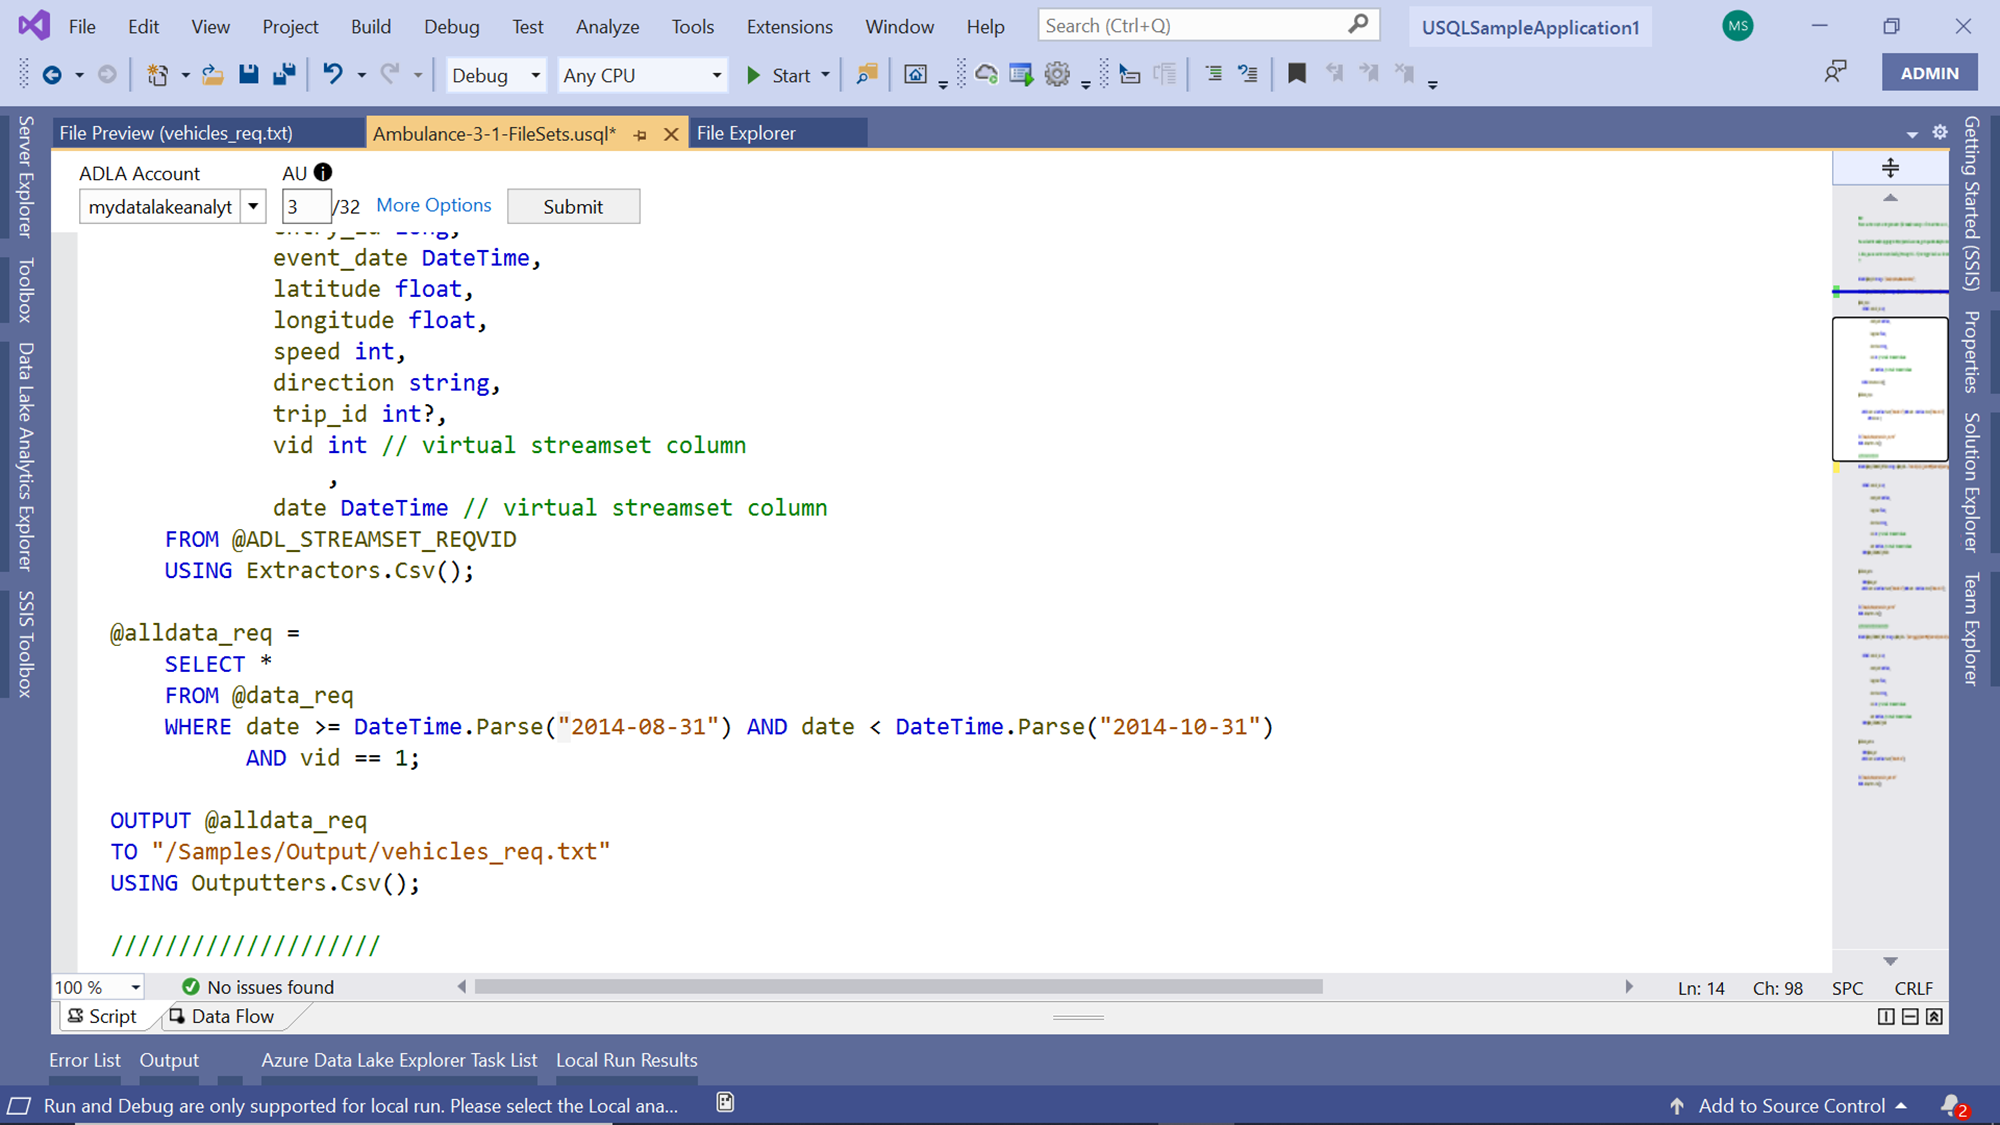Expand the Any CPU platform dropdown
Viewport: 2000px width, 1125px height.
tap(716, 75)
